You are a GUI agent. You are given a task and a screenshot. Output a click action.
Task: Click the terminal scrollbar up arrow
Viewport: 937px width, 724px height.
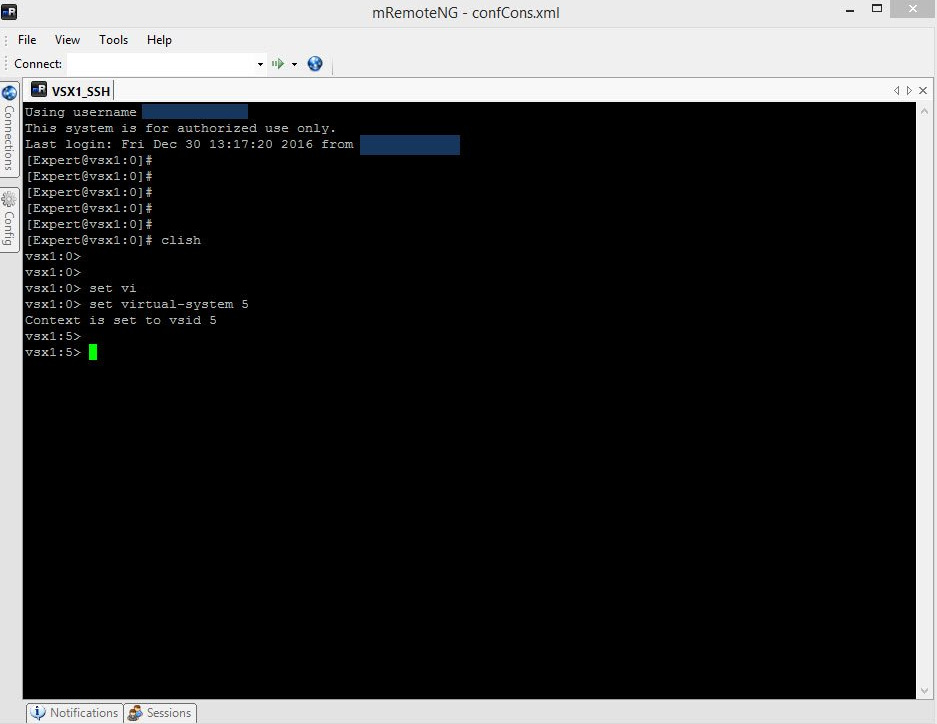924,111
